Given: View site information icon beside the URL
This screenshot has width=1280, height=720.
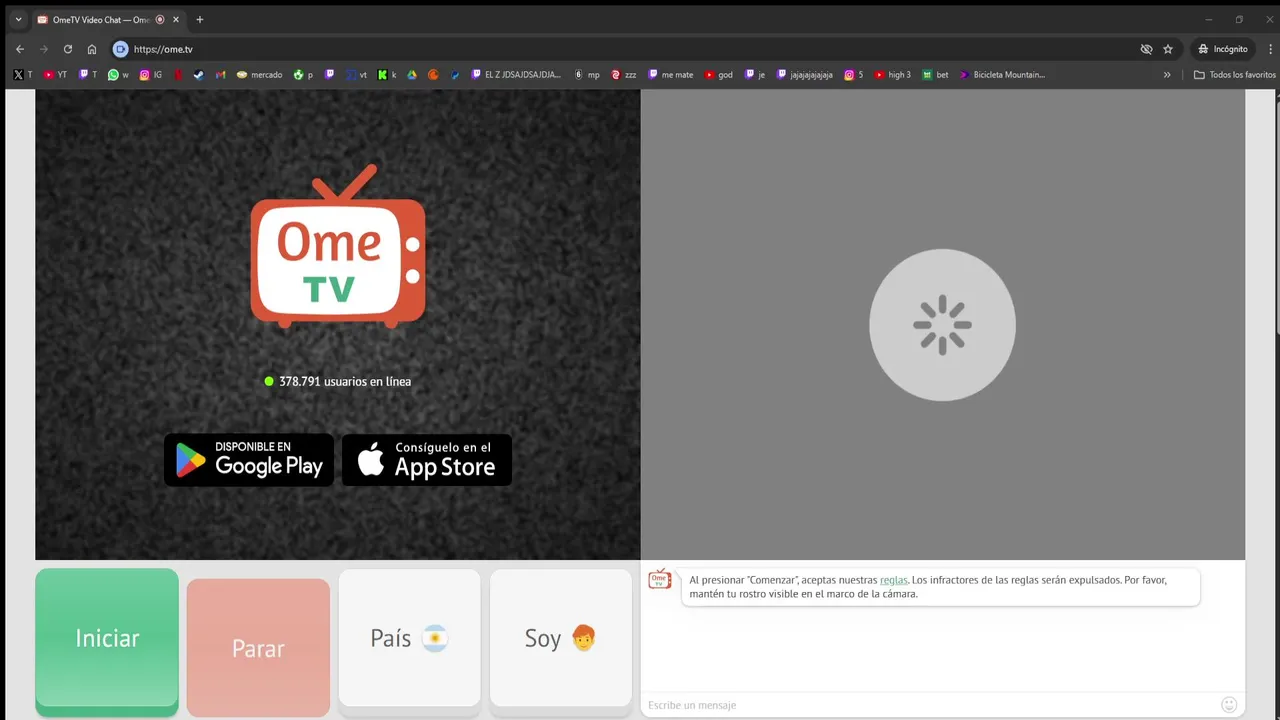Looking at the screenshot, I should 121,49.
